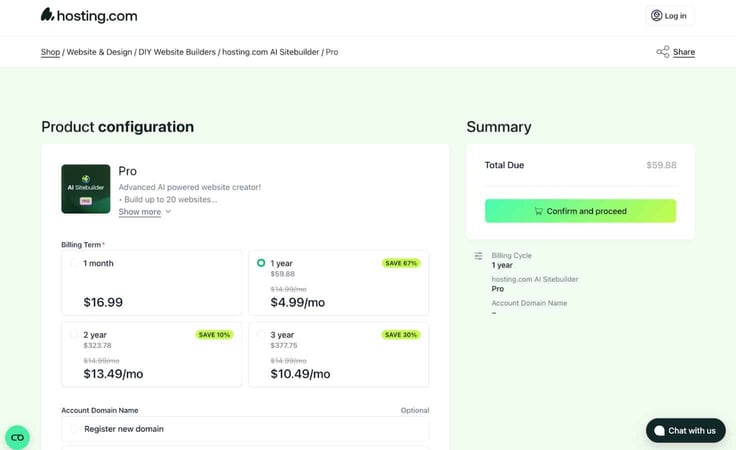Click the $377.75 total under 3 year
The width and height of the screenshot is (736, 450).
(284, 345)
